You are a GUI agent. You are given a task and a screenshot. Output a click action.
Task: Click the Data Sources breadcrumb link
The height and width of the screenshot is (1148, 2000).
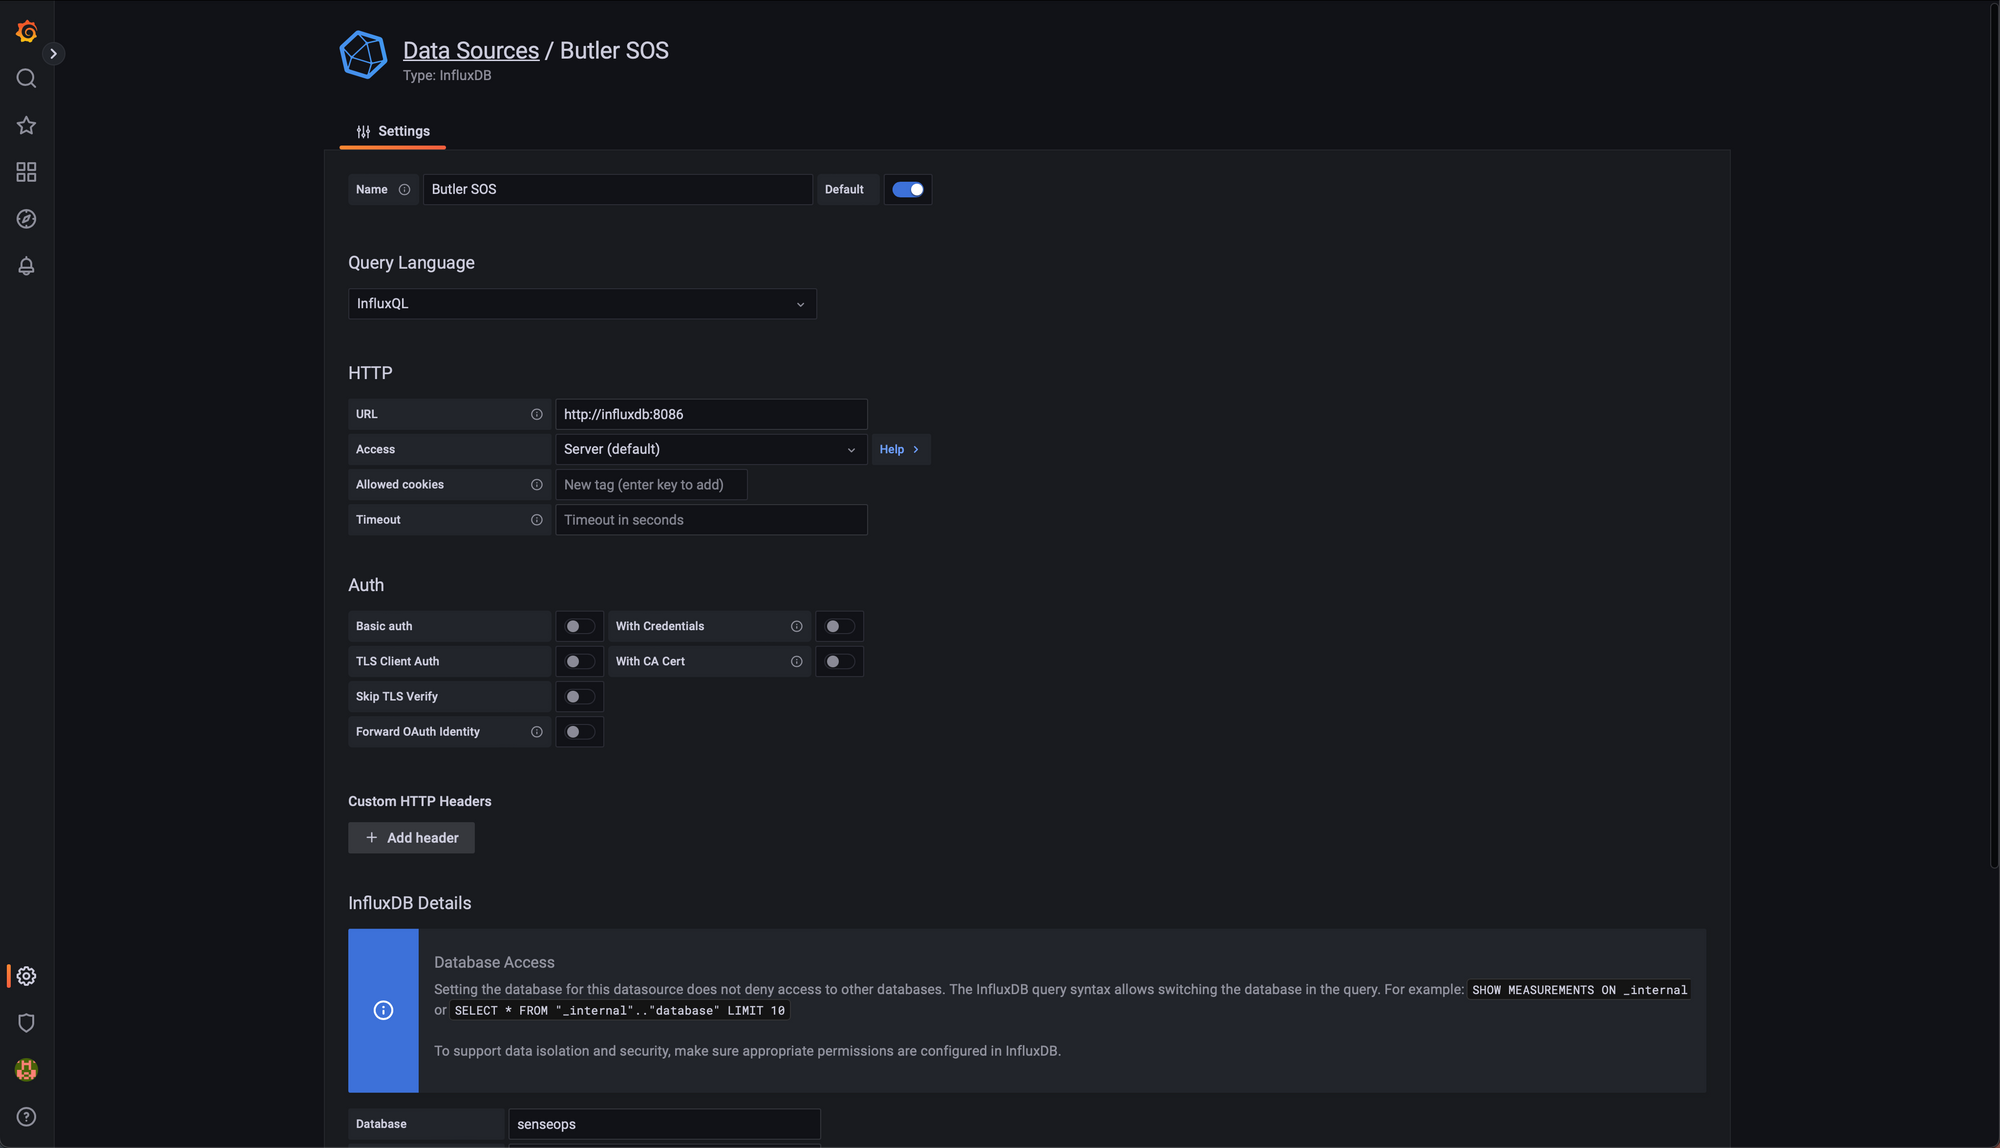[471, 50]
